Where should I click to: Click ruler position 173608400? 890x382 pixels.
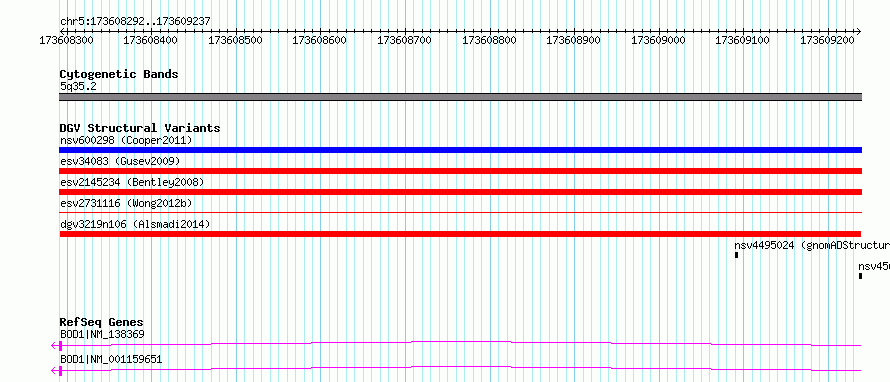coord(151,40)
